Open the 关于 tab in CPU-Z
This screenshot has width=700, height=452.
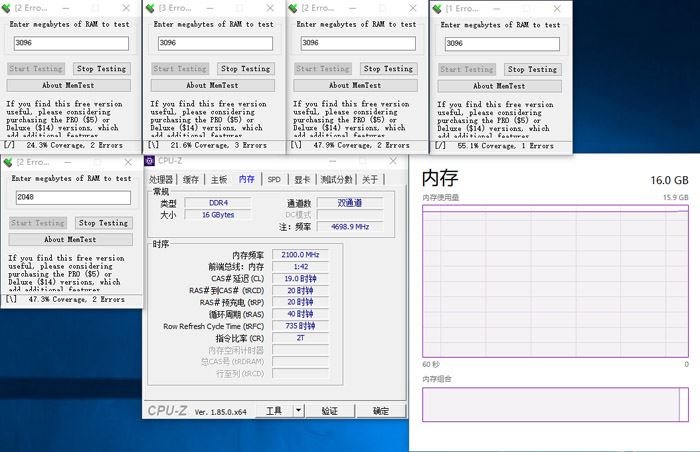370,180
